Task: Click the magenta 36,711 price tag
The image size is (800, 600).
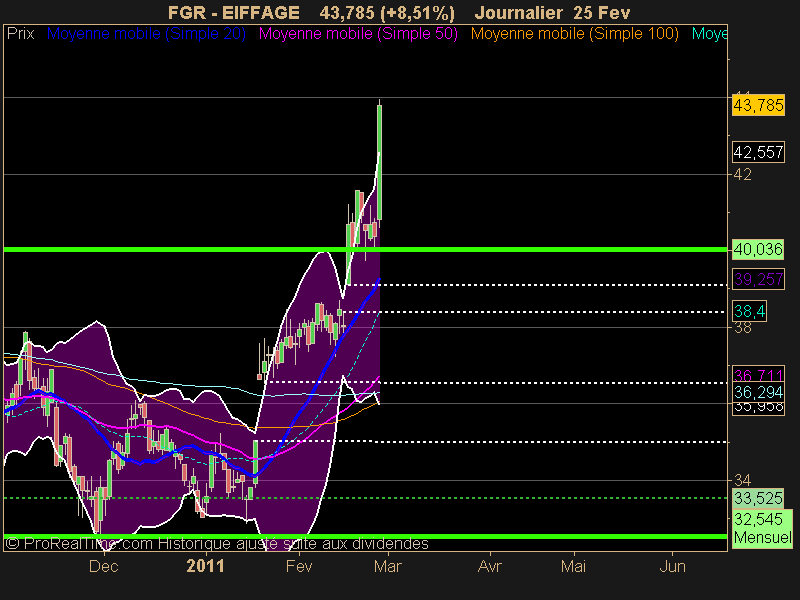Action: point(758,374)
